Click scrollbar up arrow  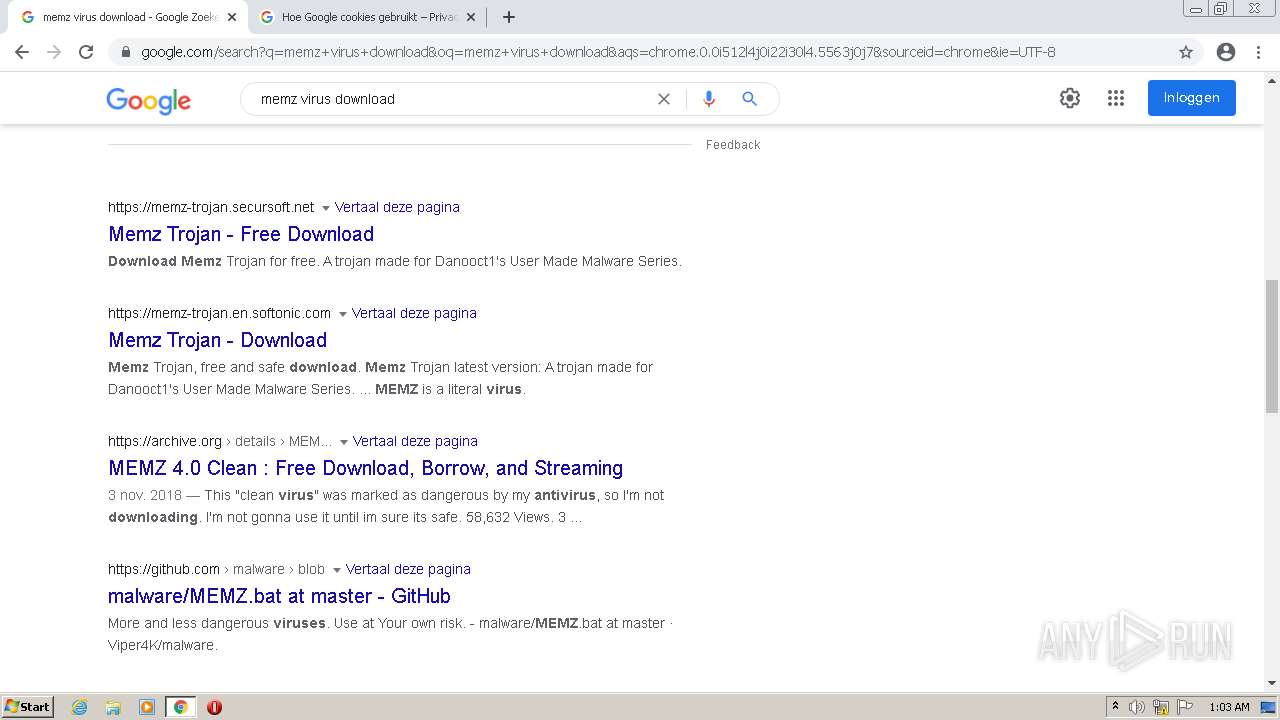point(1272,80)
